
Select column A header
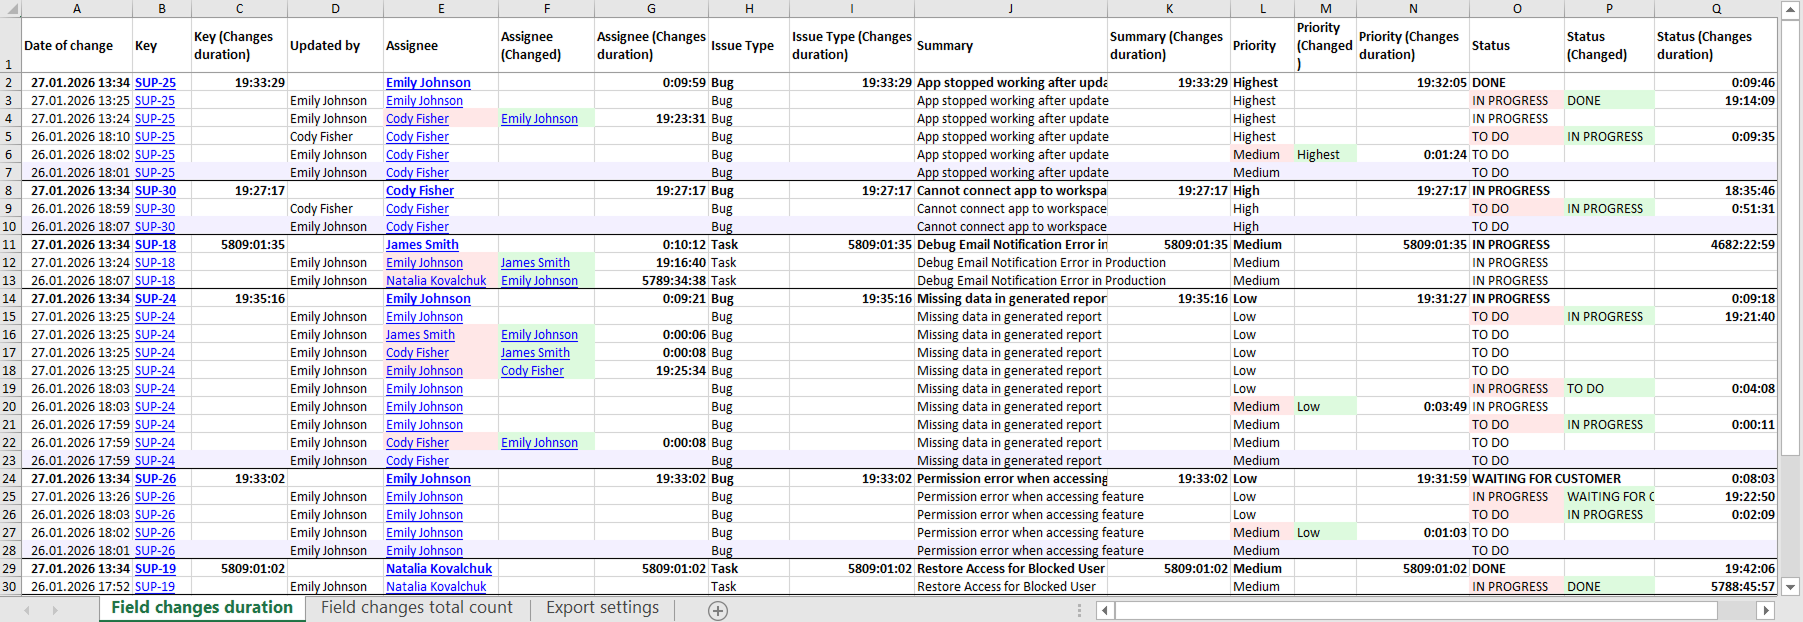[77, 9]
